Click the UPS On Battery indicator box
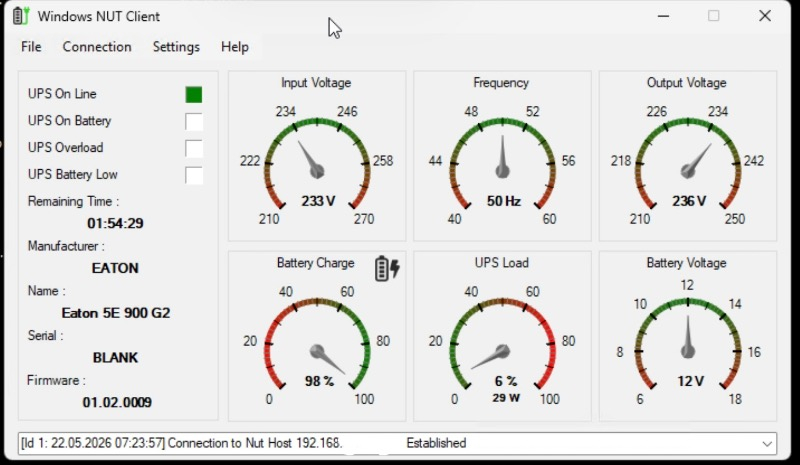800x465 pixels. (194, 121)
